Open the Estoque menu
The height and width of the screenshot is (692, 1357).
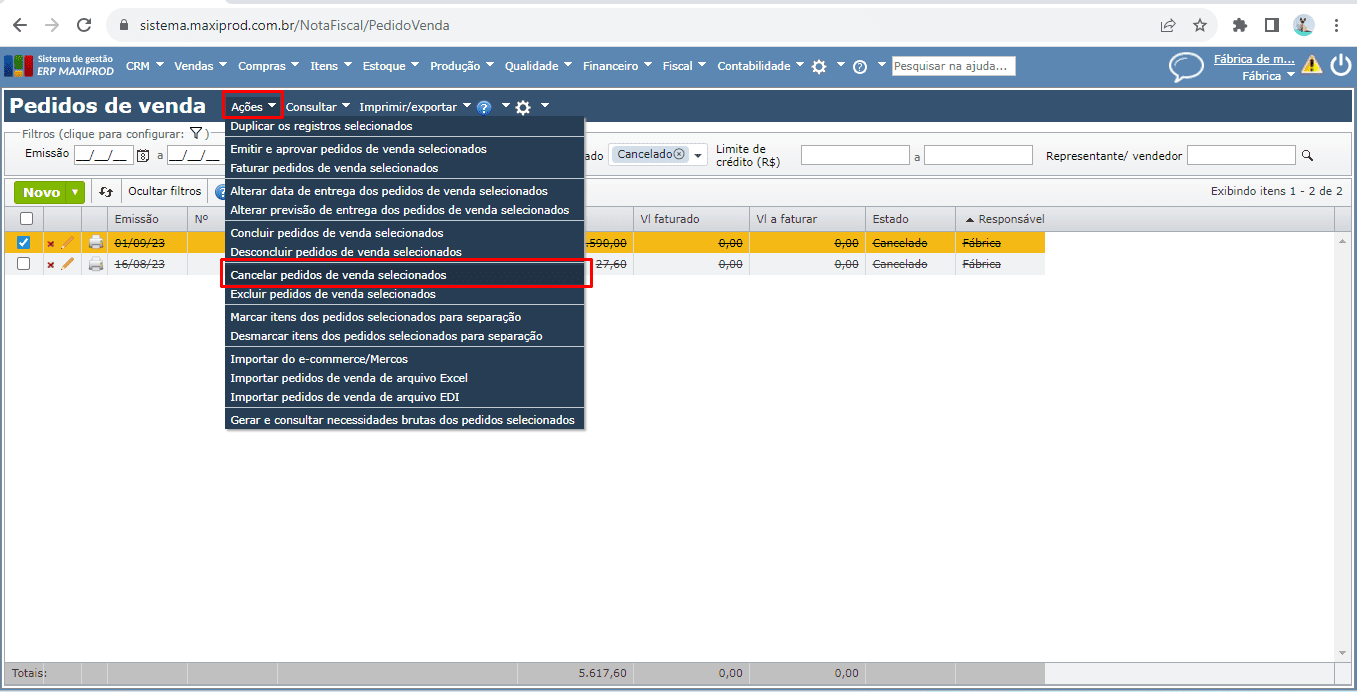point(392,66)
